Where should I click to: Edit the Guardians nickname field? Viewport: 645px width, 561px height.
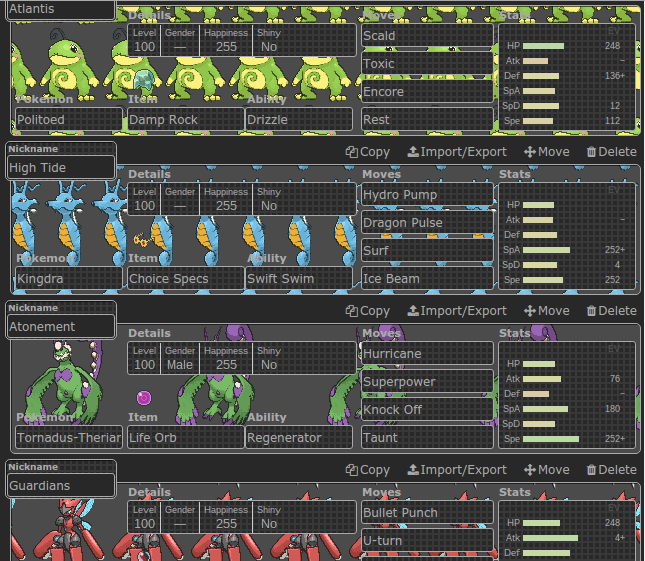pyautogui.click(x=60, y=485)
